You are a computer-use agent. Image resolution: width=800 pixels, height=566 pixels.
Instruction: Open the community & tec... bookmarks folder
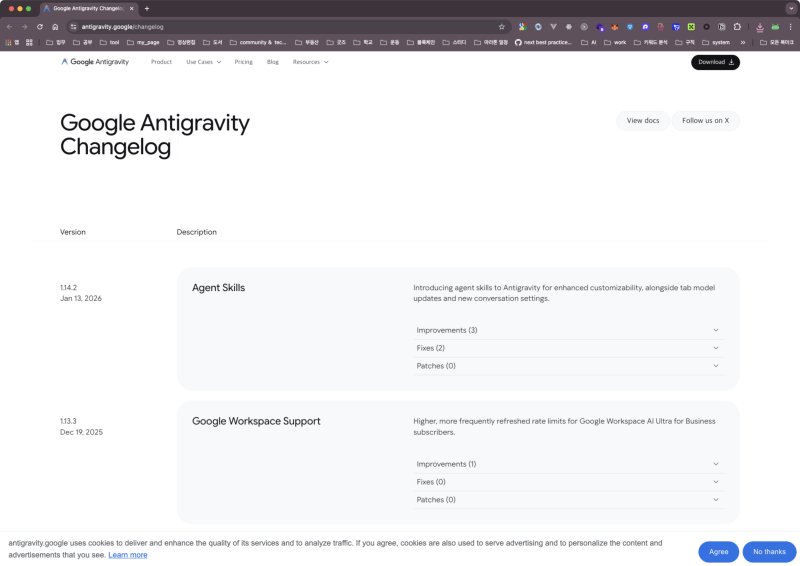click(x=258, y=42)
